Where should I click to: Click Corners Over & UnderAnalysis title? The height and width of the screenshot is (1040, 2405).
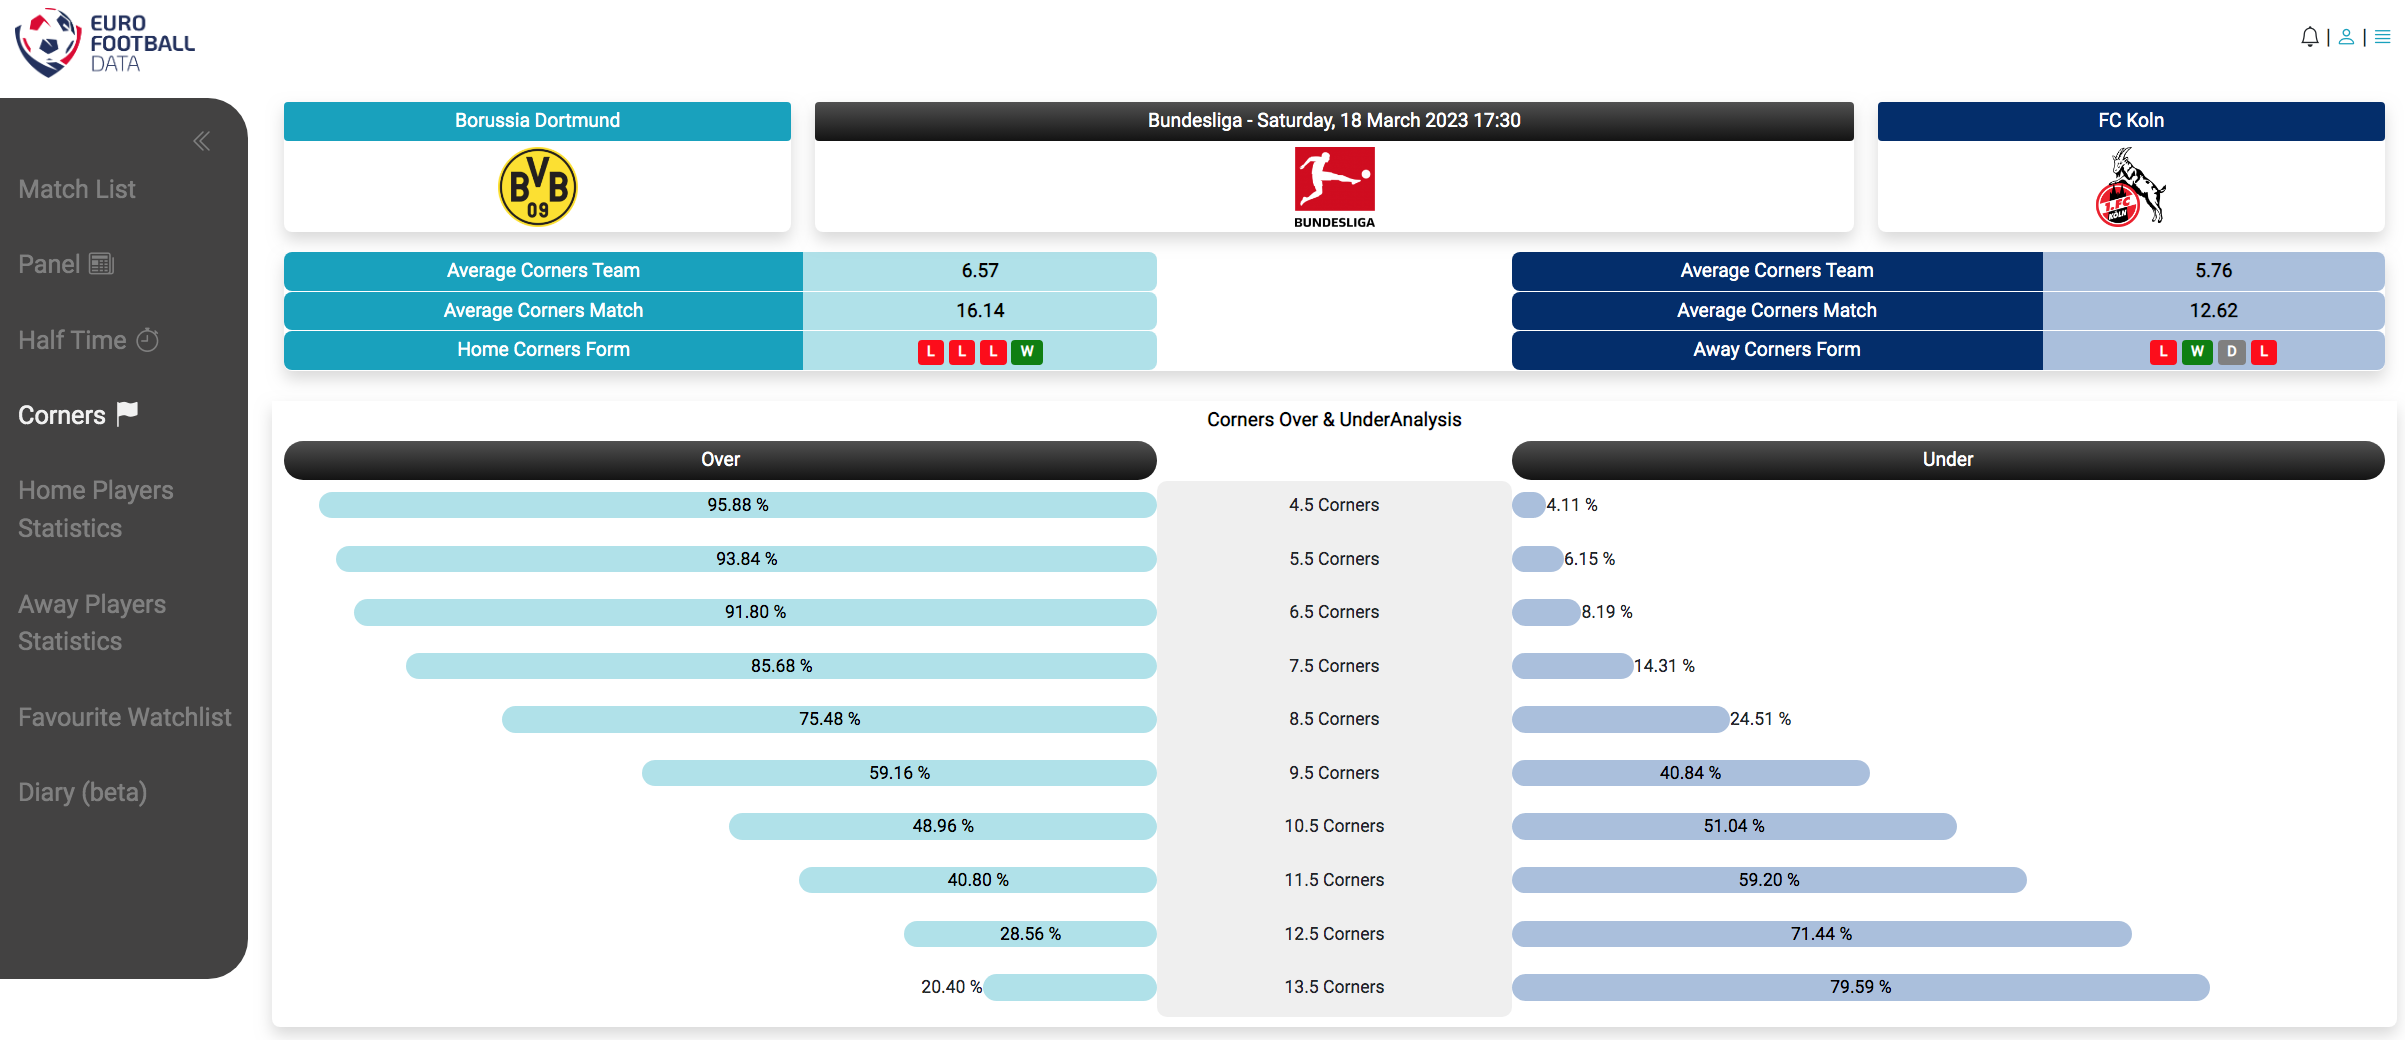click(x=1334, y=420)
